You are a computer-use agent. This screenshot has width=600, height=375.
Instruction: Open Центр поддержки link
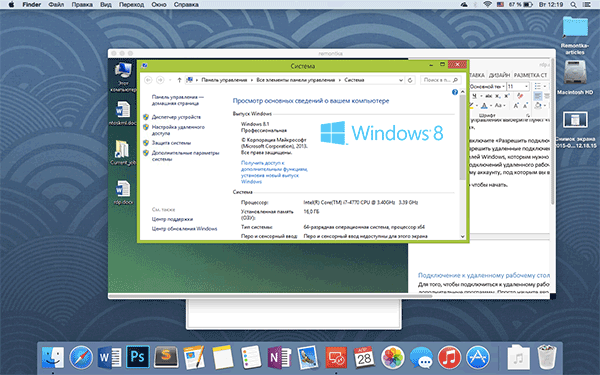pos(172,219)
